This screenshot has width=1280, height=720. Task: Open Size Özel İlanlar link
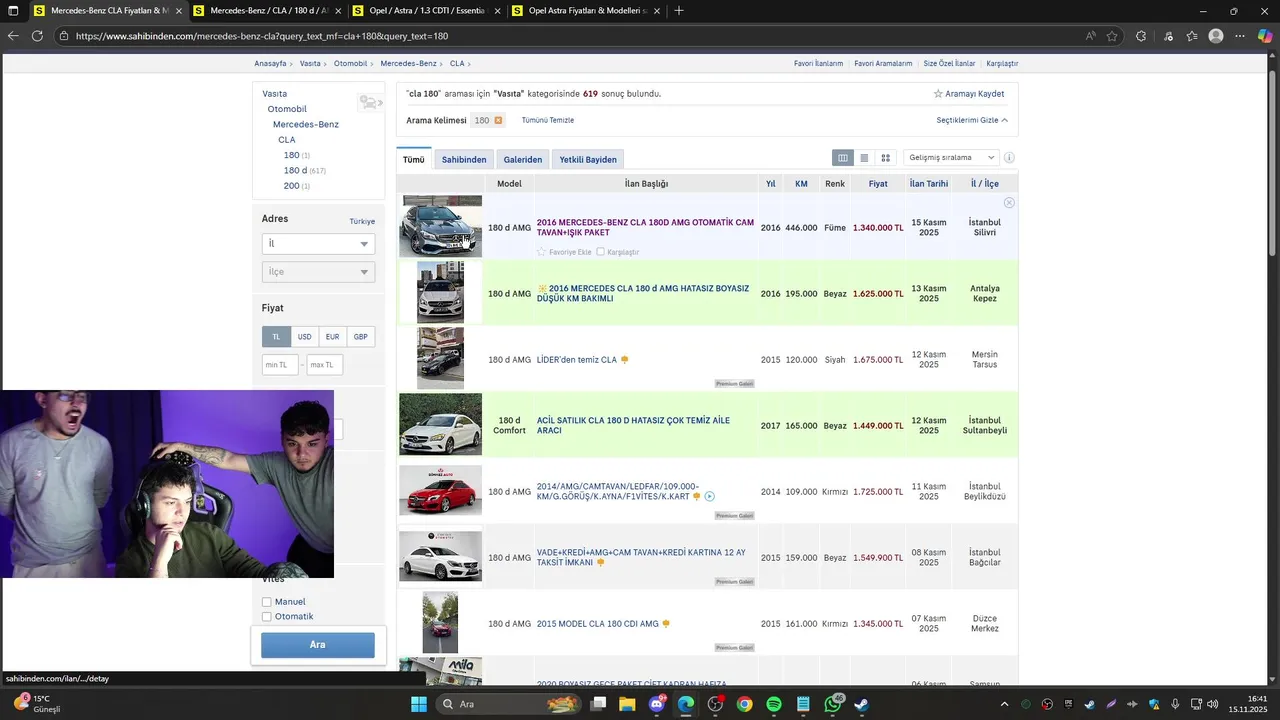point(949,63)
